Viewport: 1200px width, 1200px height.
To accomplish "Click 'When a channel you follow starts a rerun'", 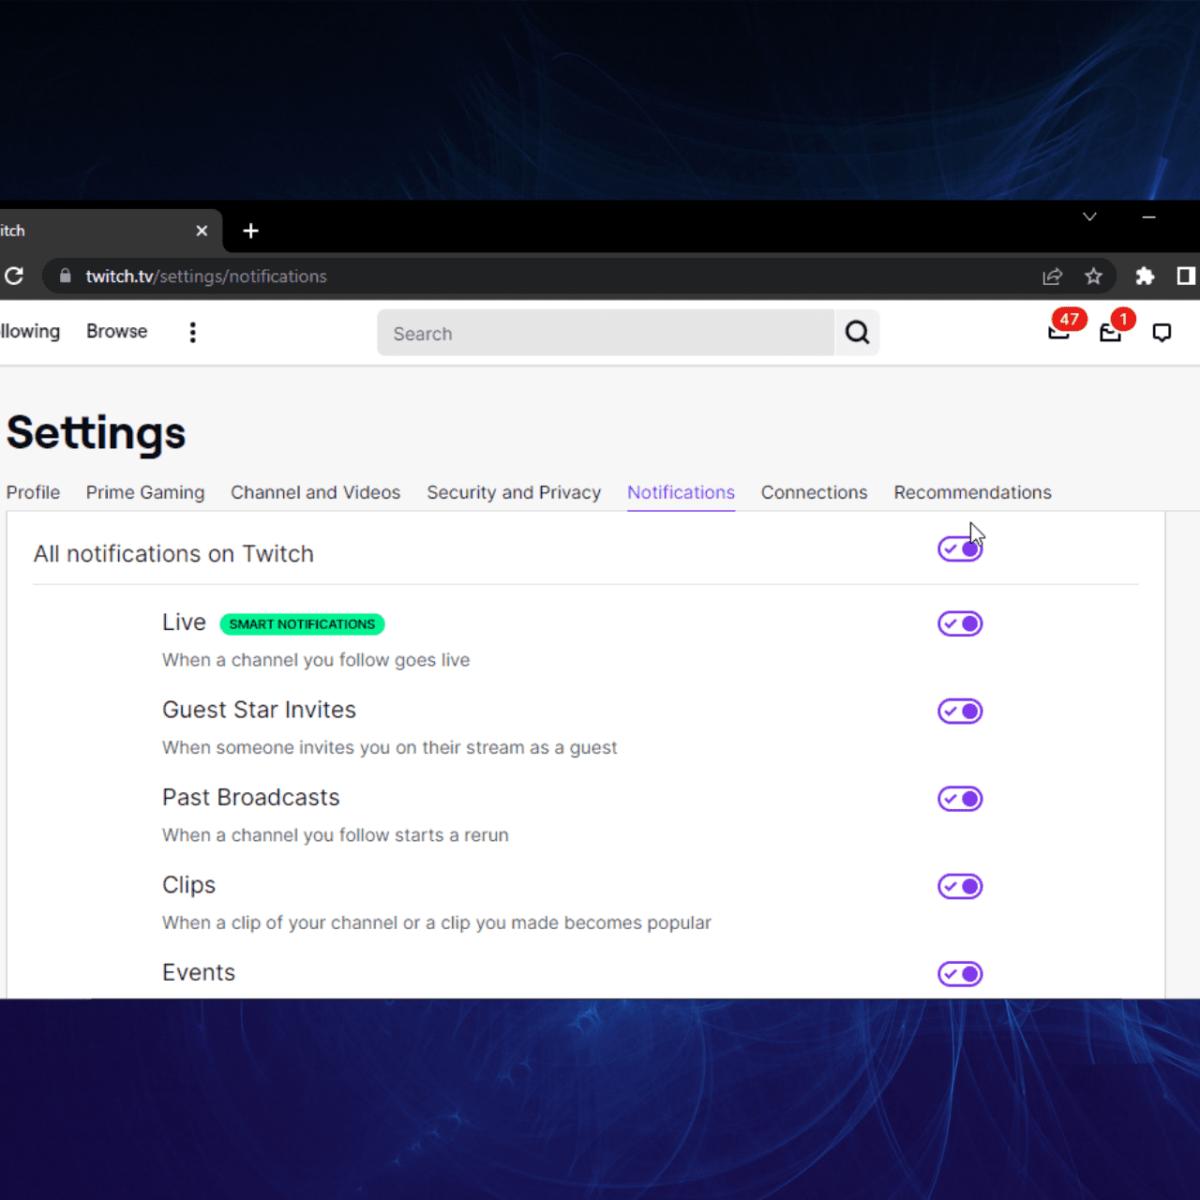I will click(x=335, y=835).
